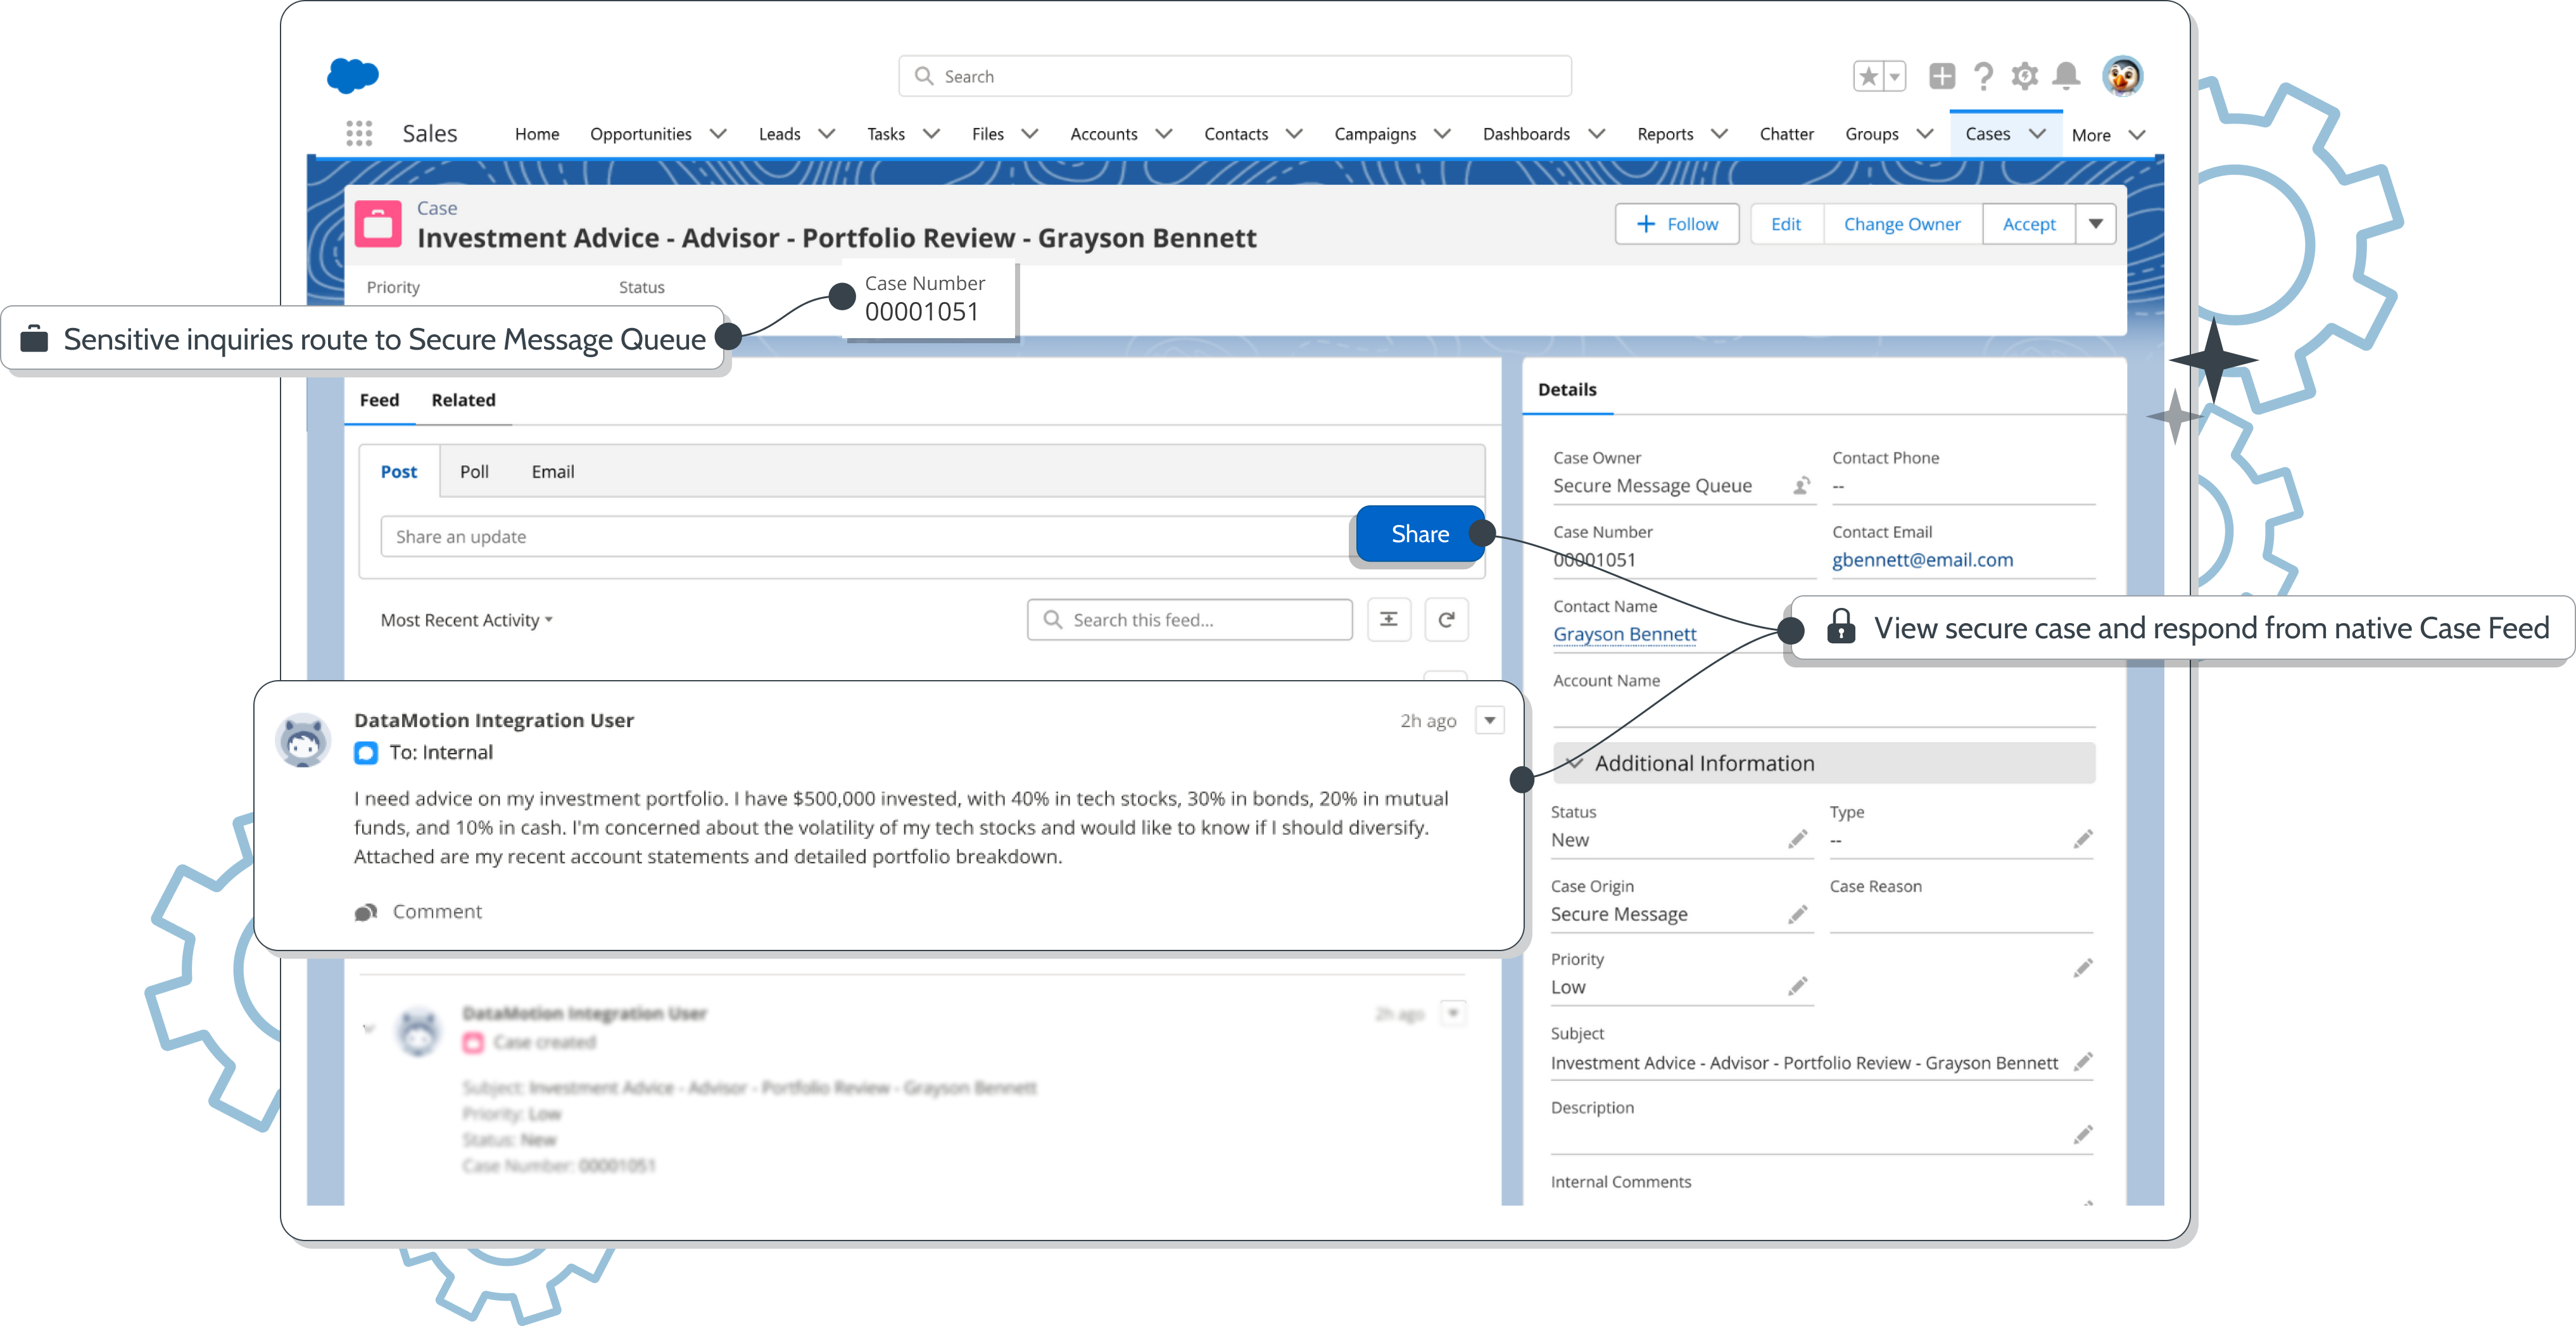This screenshot has width=2576, height=1326.
Task: Open the Help question mark icon
Action: [1983, 76]
